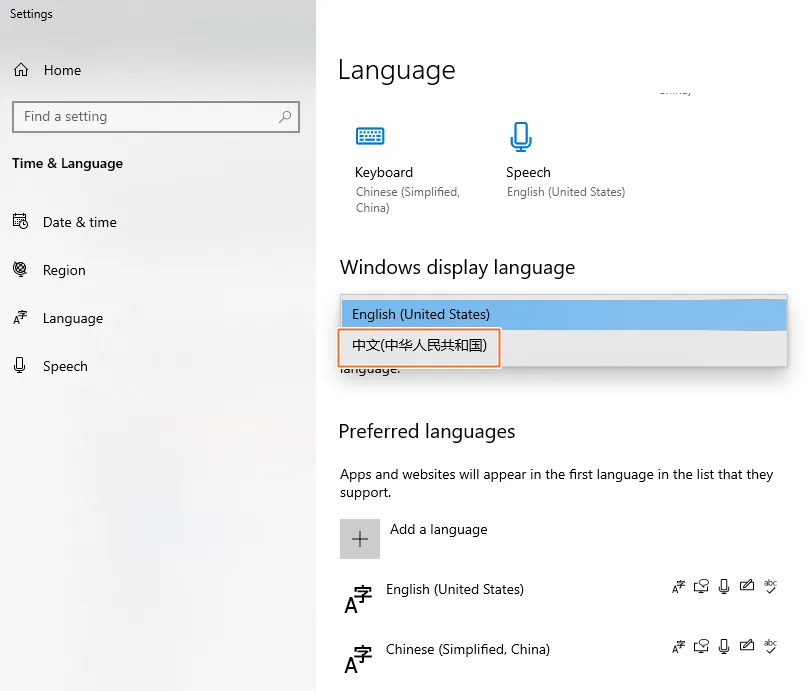The image size is (807, 691).
Task: Click the text-to-speech icon for Chinese (Simplified)
Action: (701, 646)
